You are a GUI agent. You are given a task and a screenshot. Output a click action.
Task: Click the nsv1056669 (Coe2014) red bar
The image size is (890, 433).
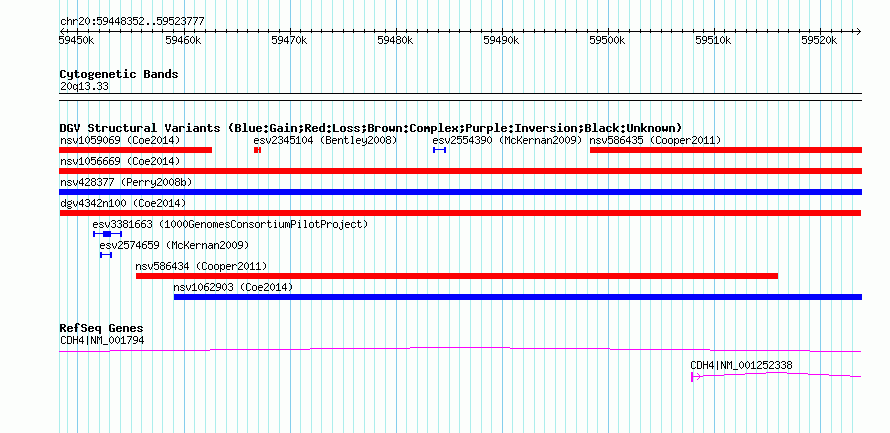[x=460, y=171]
